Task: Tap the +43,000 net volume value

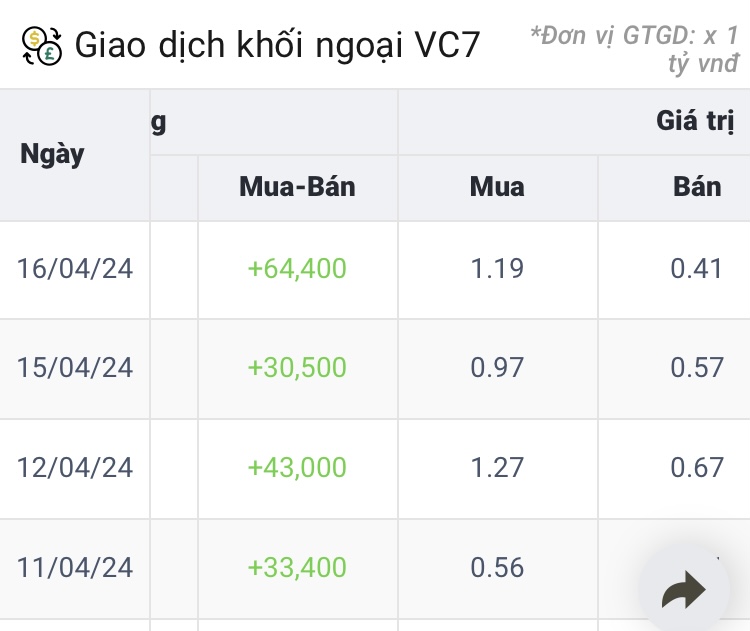Action: coord(297,468)
